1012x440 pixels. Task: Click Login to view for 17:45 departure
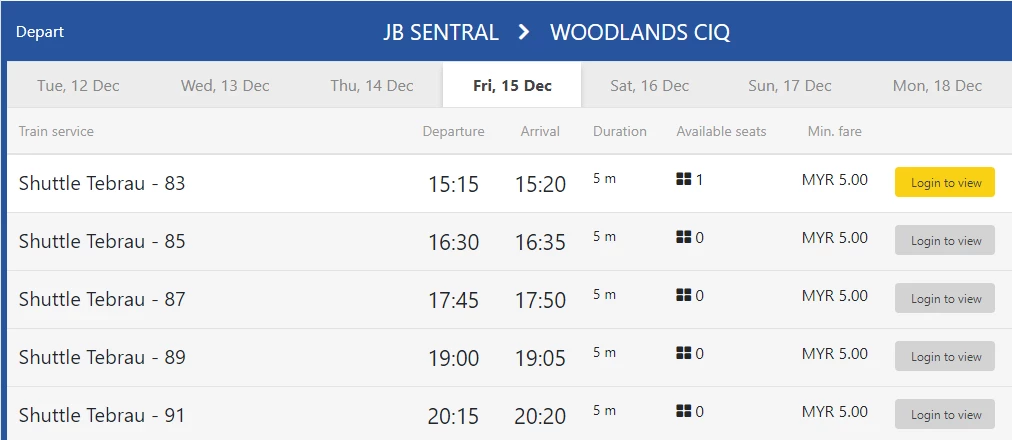pyautogui.click(x=945, y=299)
